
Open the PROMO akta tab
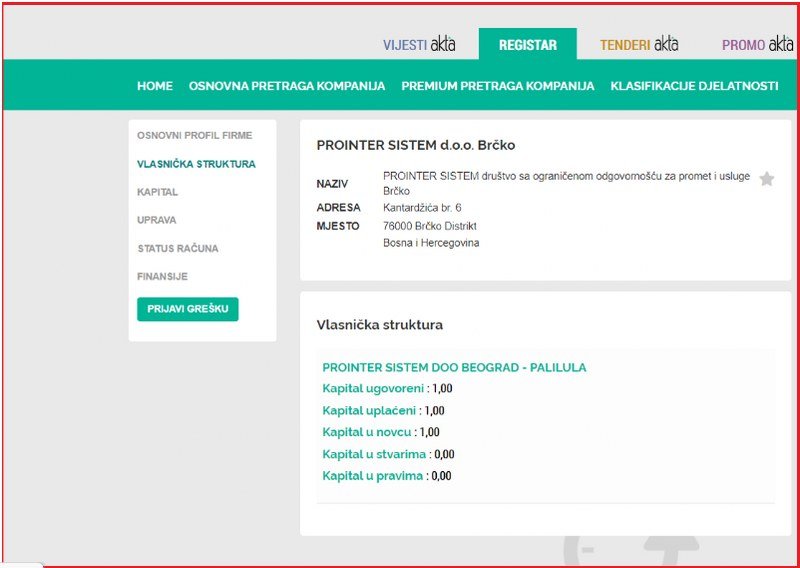[x=758, y=45]
